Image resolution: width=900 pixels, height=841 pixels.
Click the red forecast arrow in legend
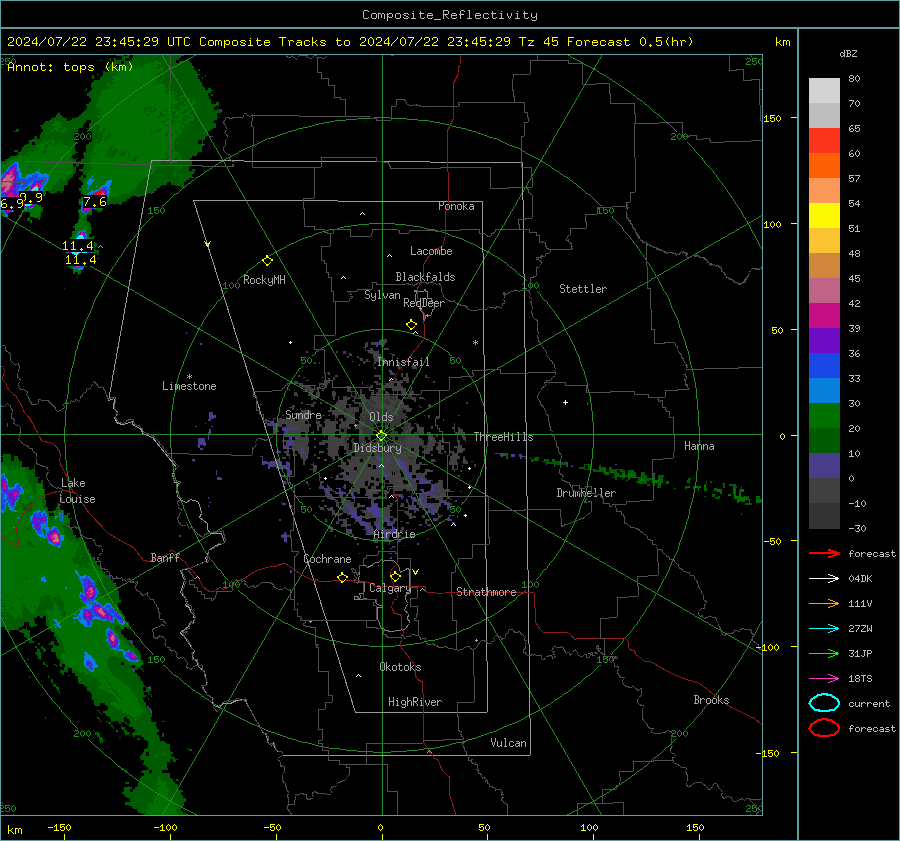[x=824, y=553]
